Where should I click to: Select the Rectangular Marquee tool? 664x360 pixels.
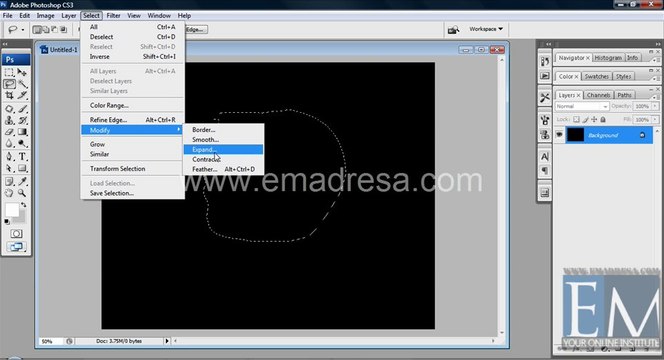[9, 72]
